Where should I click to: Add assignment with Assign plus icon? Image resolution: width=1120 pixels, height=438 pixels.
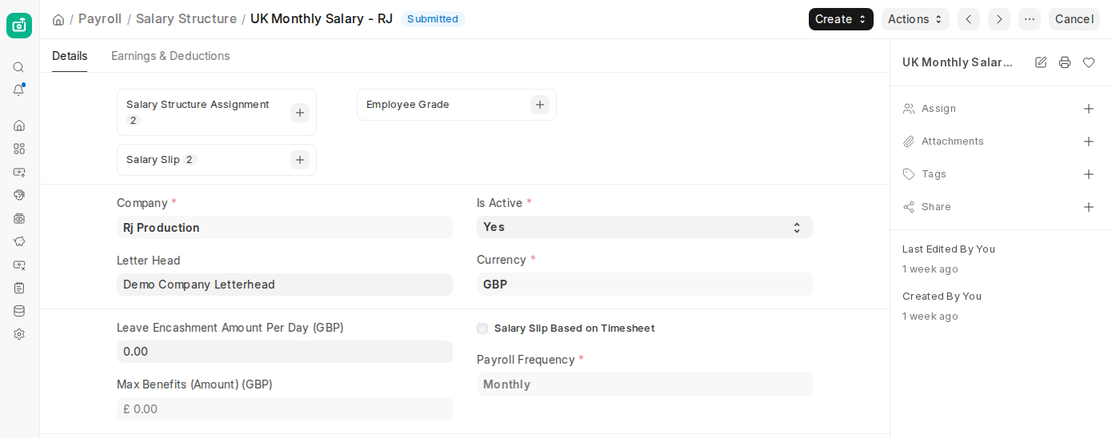[x=1089, y=109]
